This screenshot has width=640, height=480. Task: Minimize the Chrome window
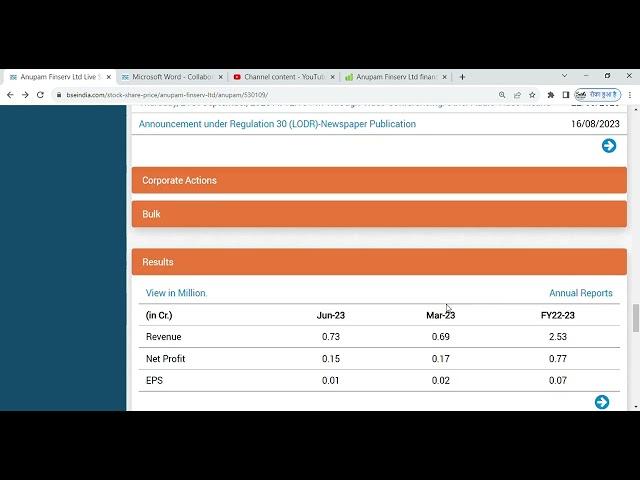(x=586, y=76)
